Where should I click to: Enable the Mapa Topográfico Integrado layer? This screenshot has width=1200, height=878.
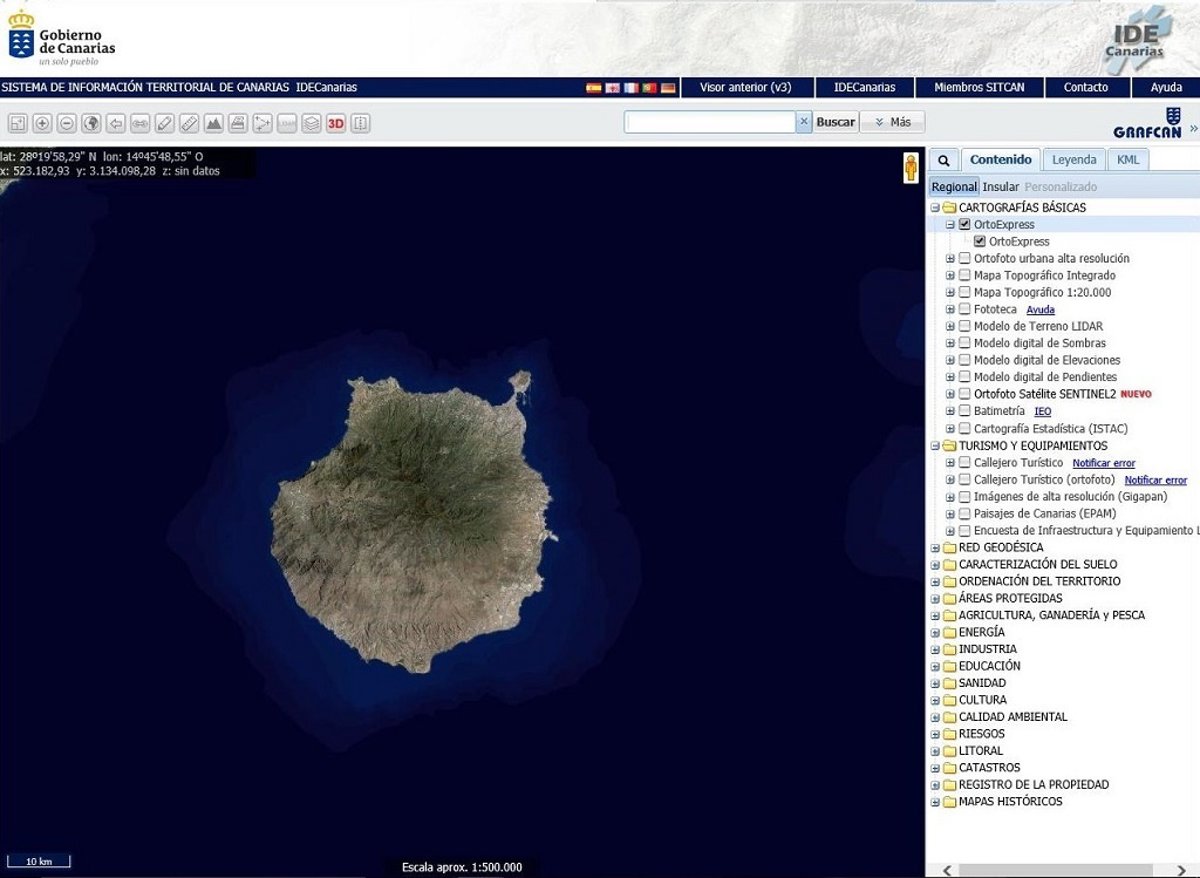coord(965,276)
